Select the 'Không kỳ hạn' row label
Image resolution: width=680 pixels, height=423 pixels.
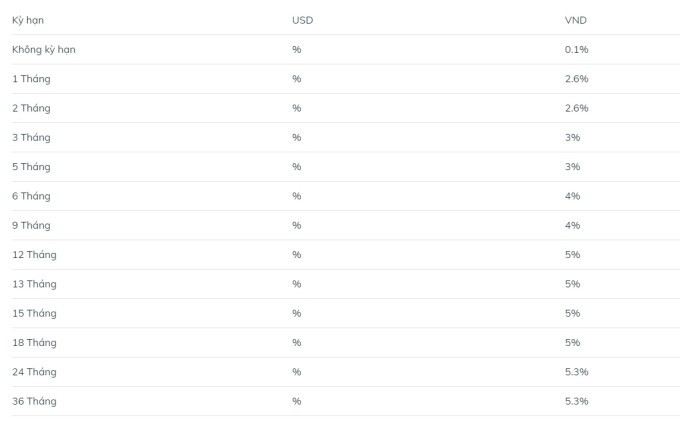point(43,49)
